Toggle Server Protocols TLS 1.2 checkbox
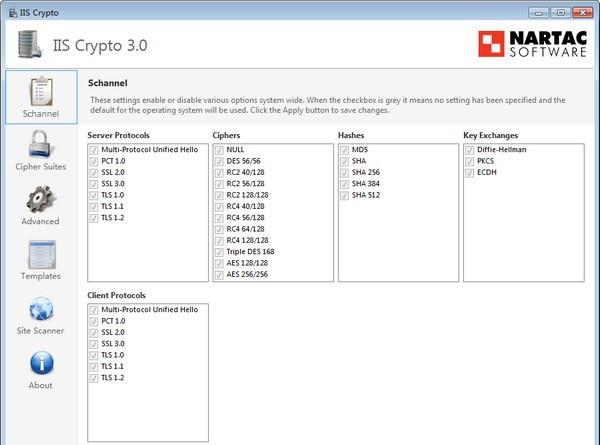 (x=93, y=218)
